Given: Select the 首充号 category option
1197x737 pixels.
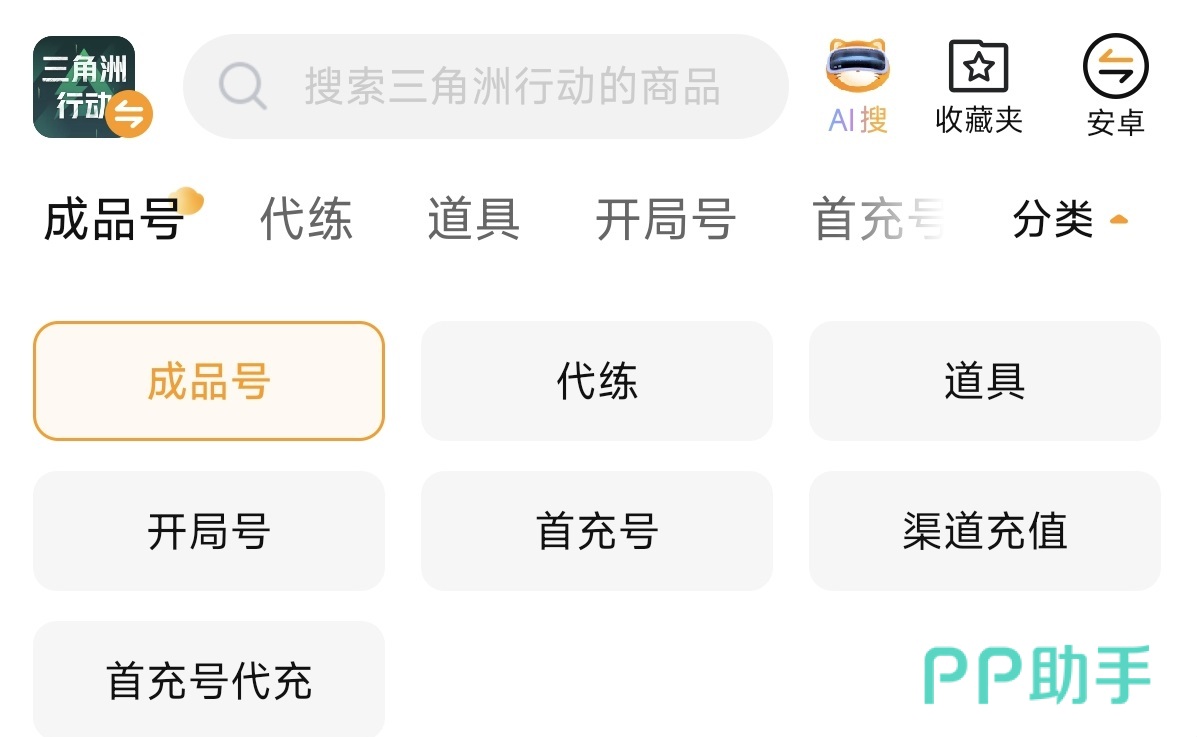Looking at the screenshot, I should pos(596,531).
